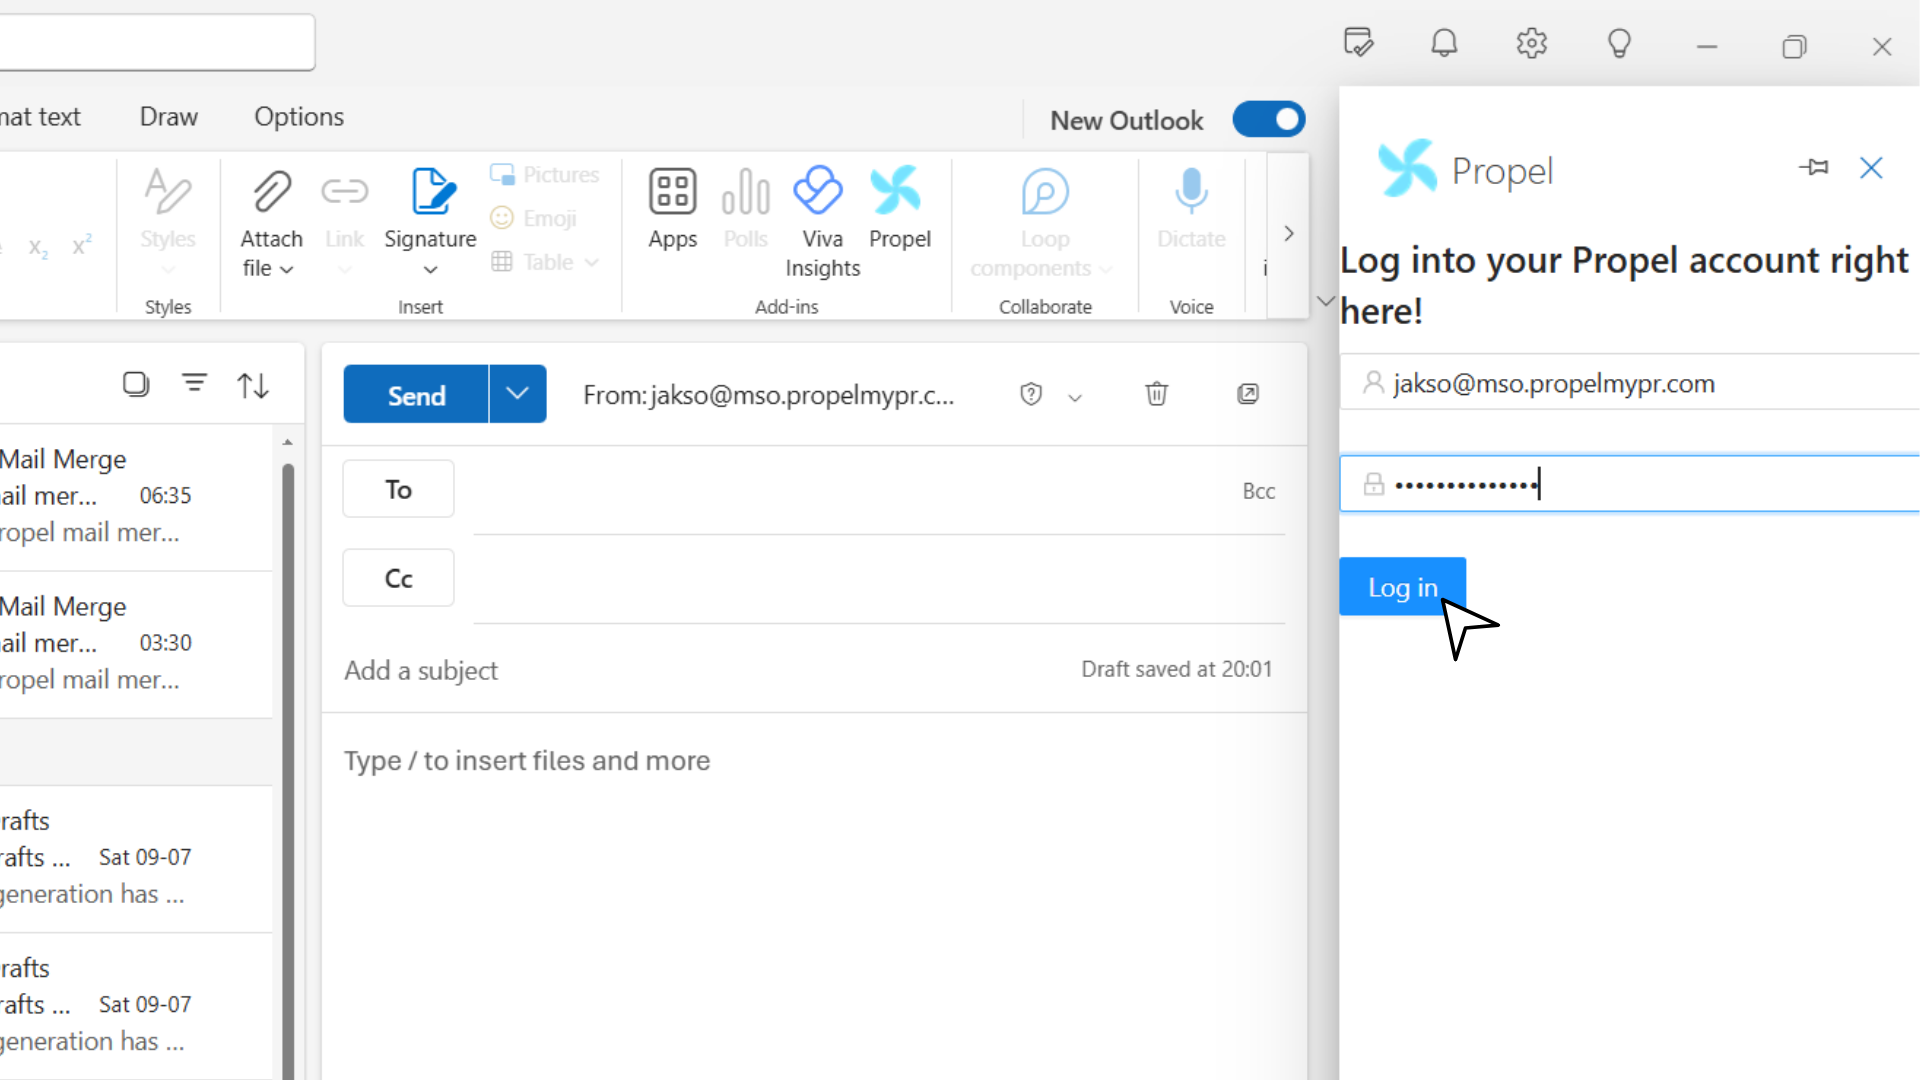Image resolution: width=1920 pixels, height=1080 pixels.
Task: Expand the Send options dropdown arrow
Action: 517,394
